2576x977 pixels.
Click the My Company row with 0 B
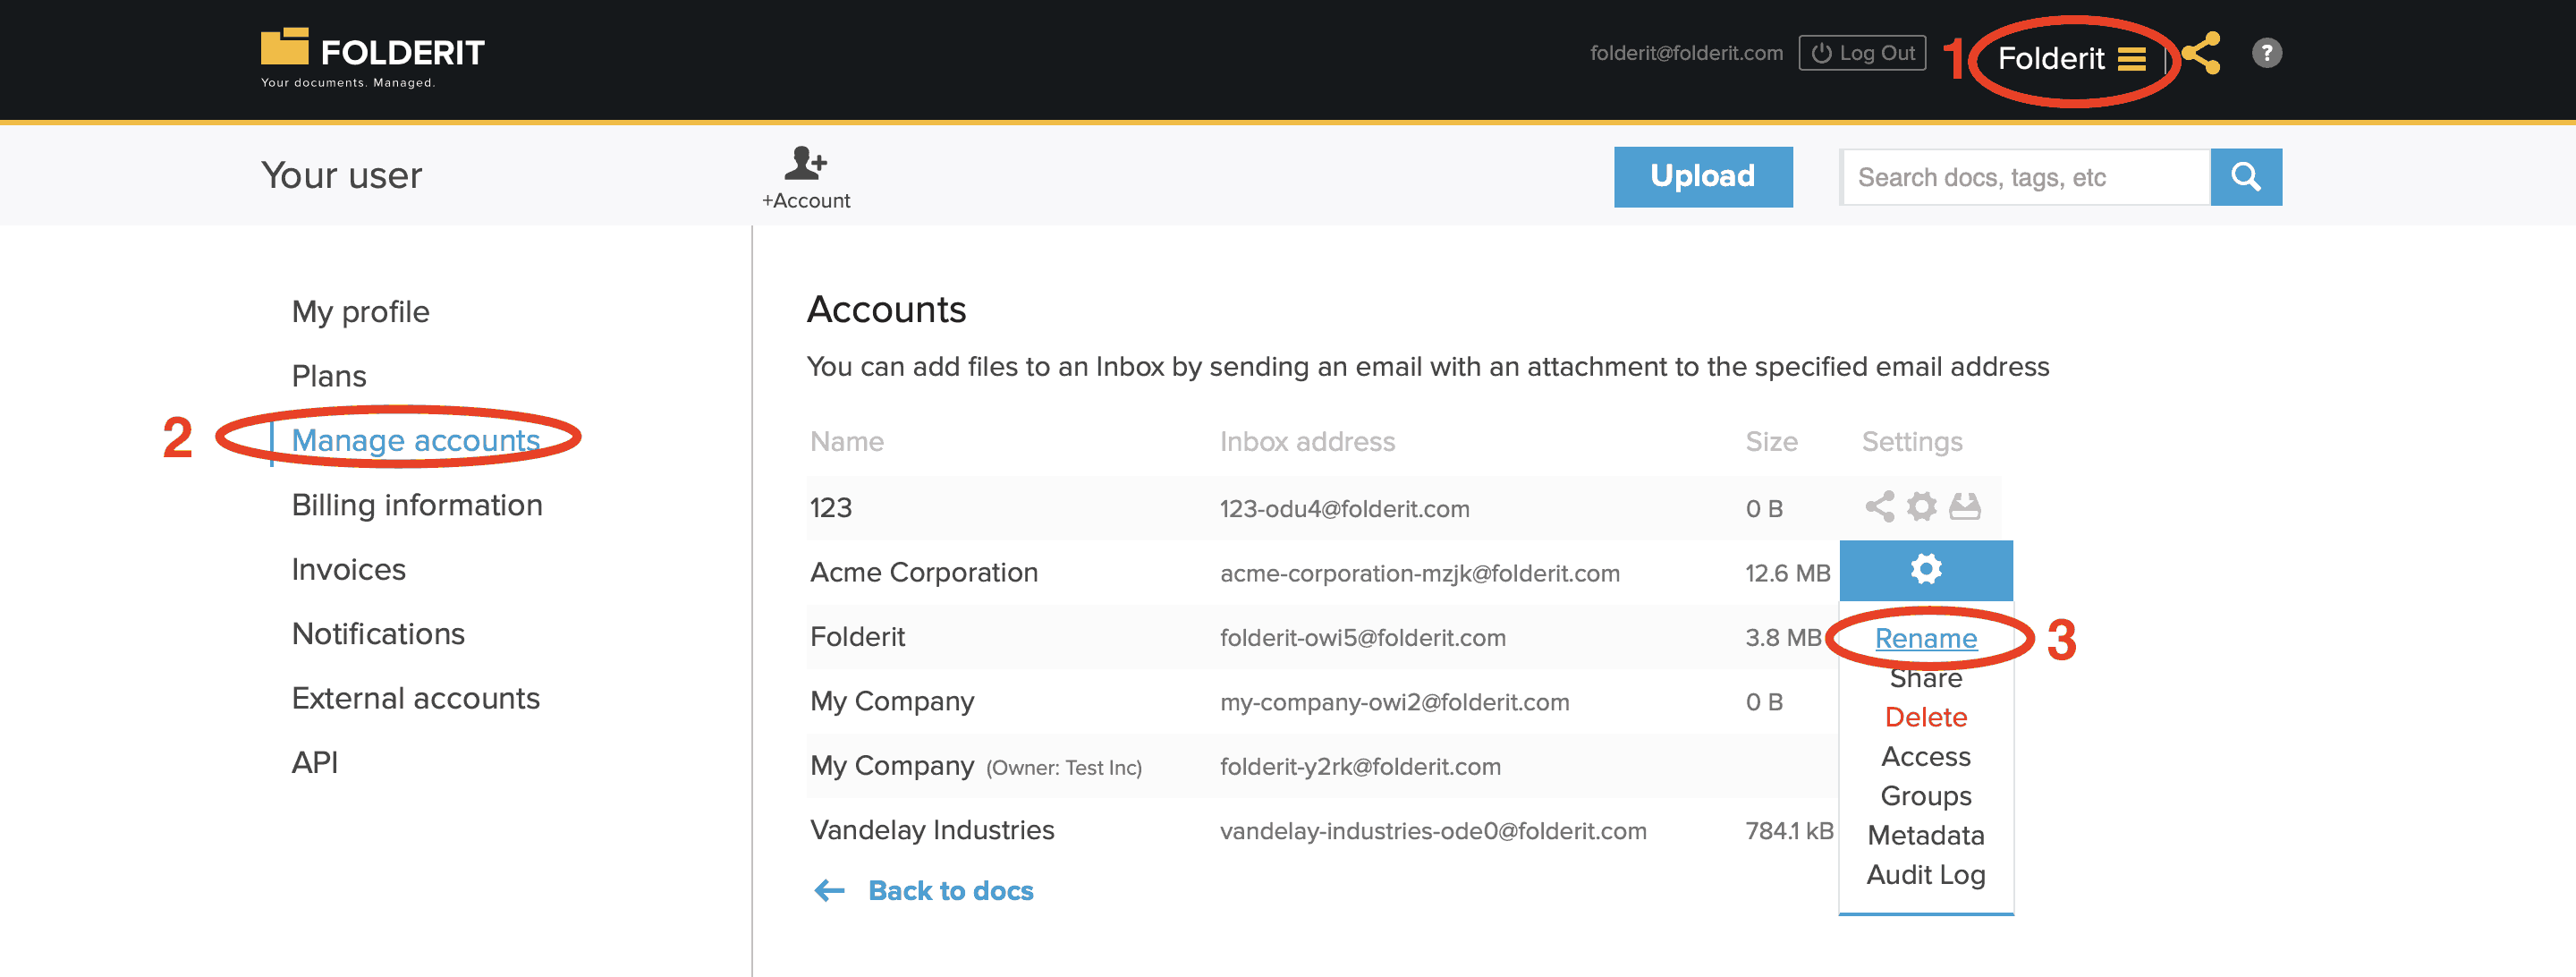click(x=1320, y=702)
